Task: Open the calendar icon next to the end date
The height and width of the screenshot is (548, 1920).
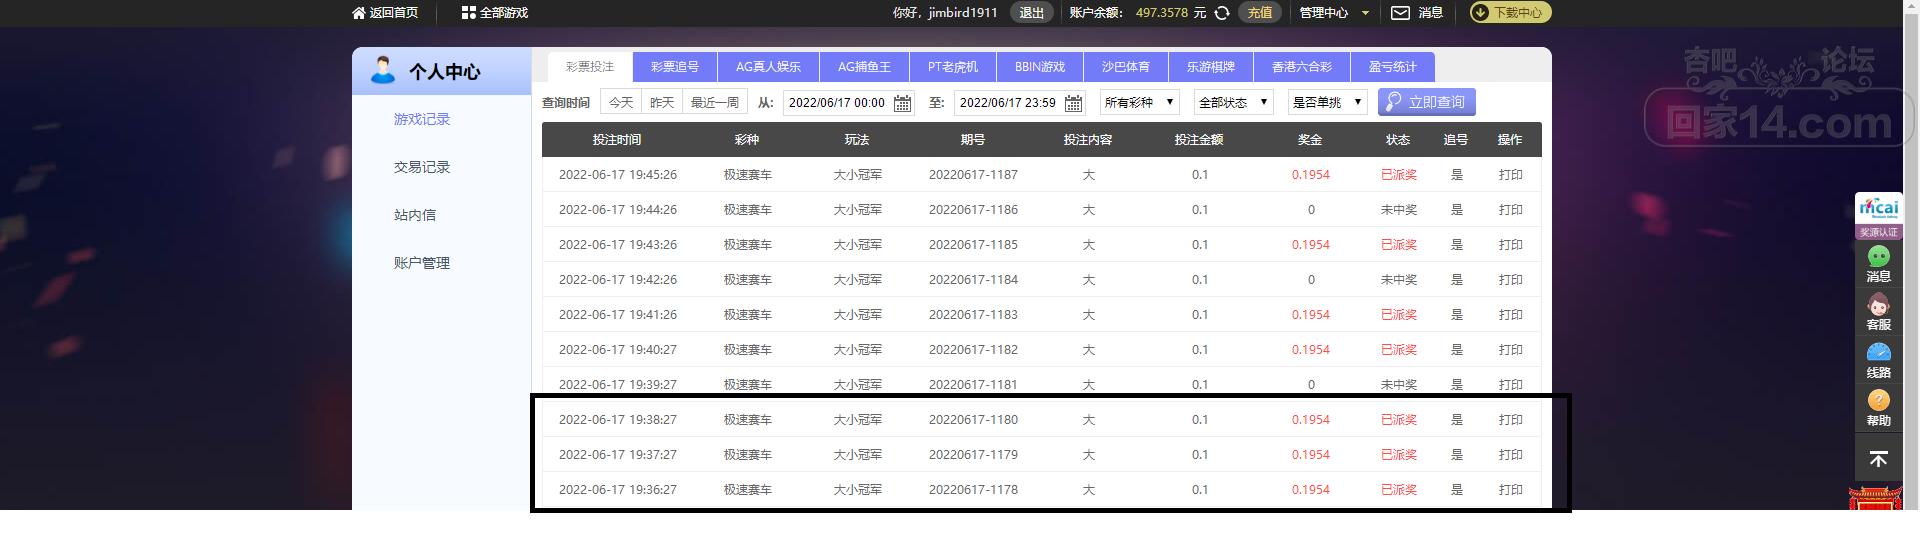Action: tap(1073, 103)
